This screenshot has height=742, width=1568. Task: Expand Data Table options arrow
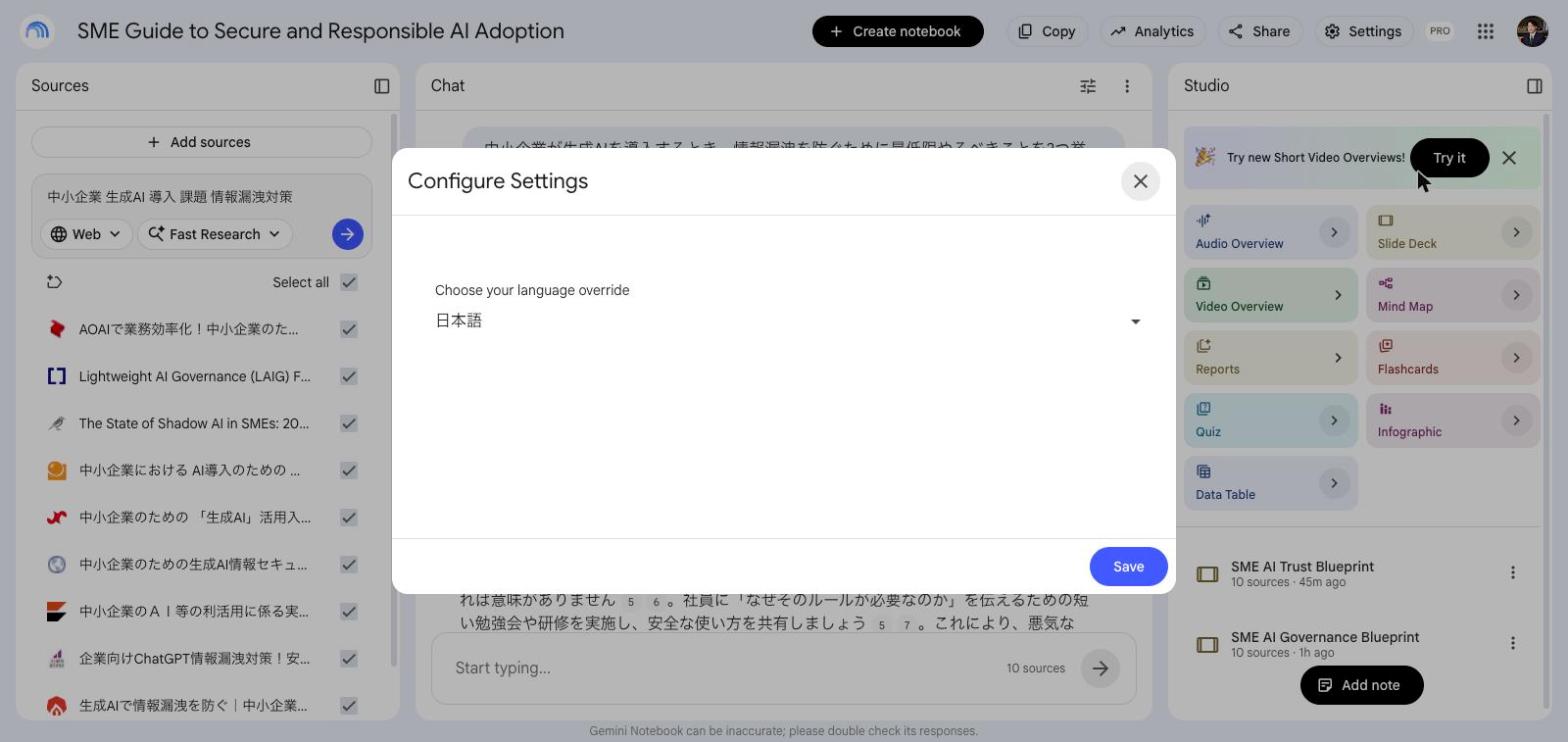[1334, 484]
